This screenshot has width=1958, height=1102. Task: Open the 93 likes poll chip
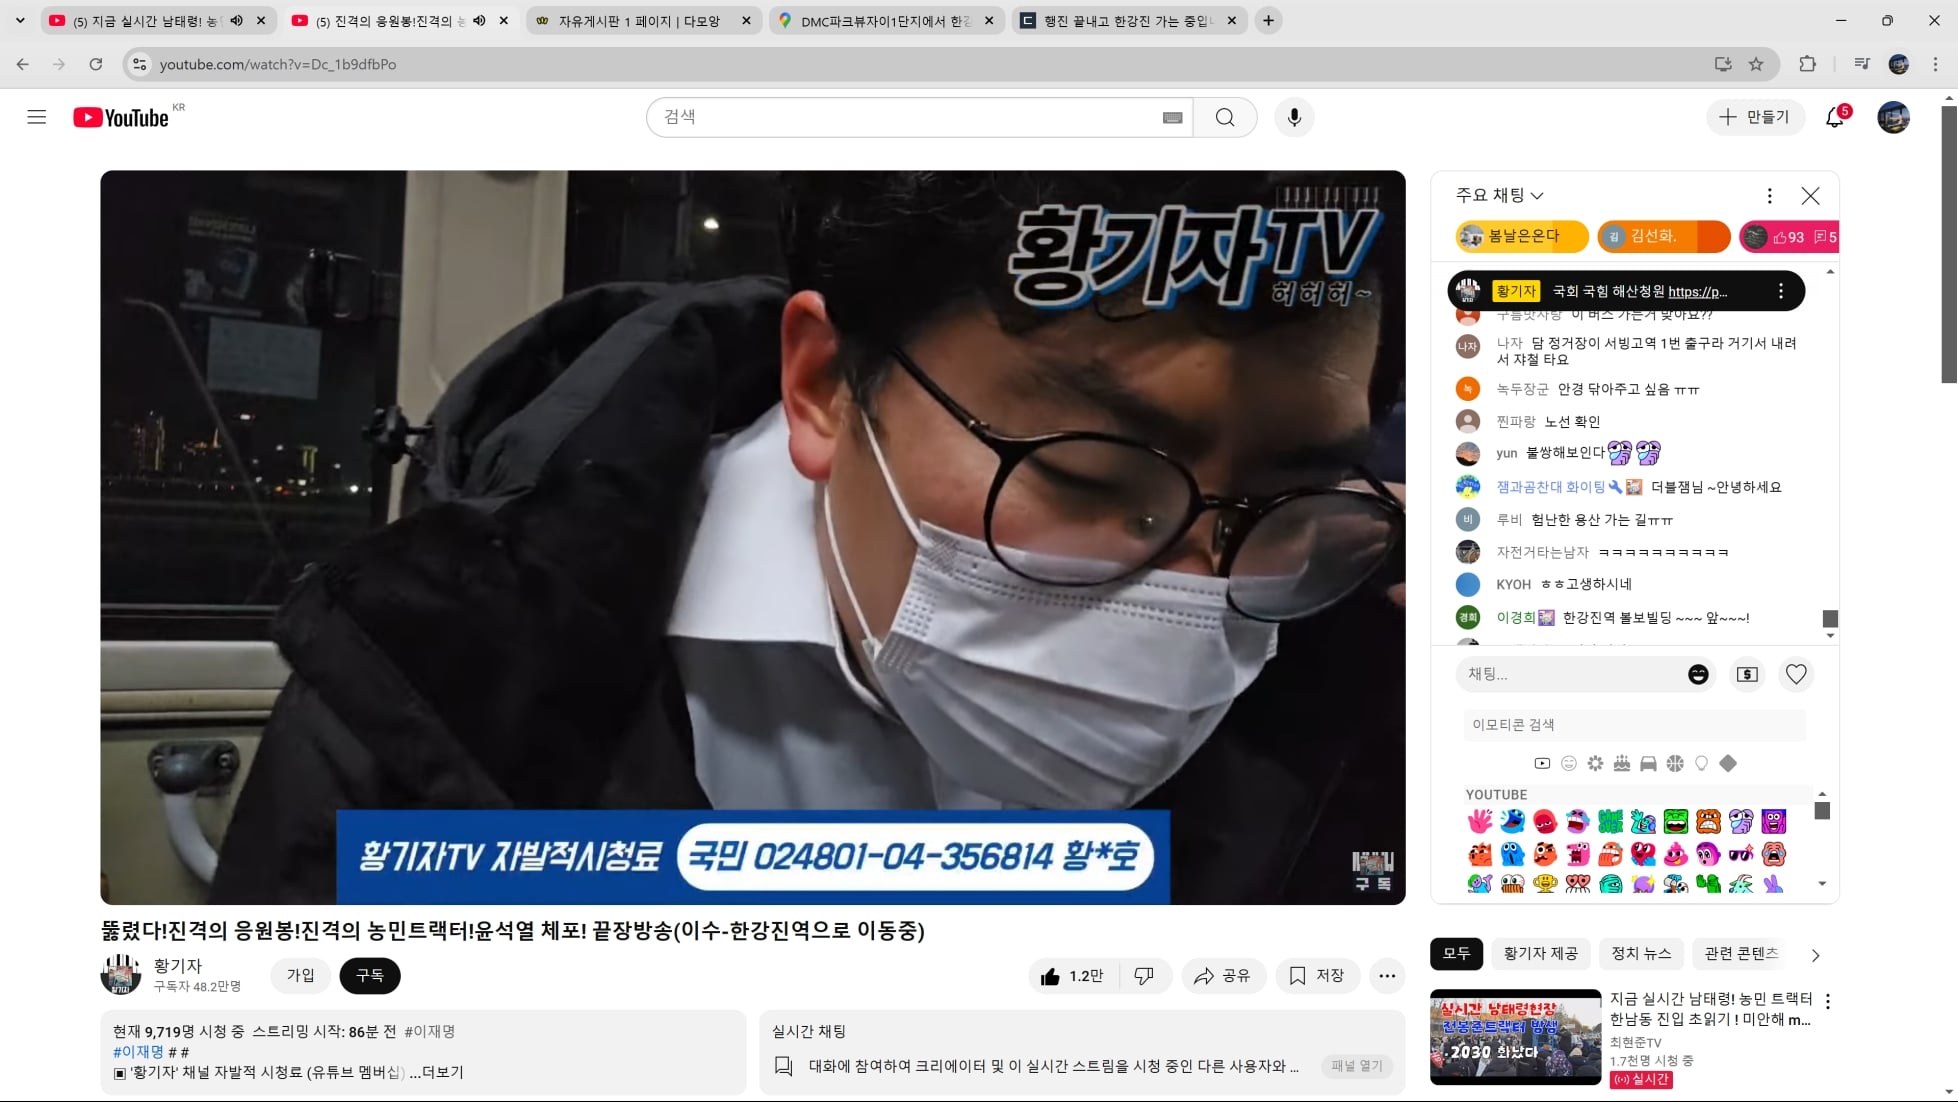click(1790, 237)
